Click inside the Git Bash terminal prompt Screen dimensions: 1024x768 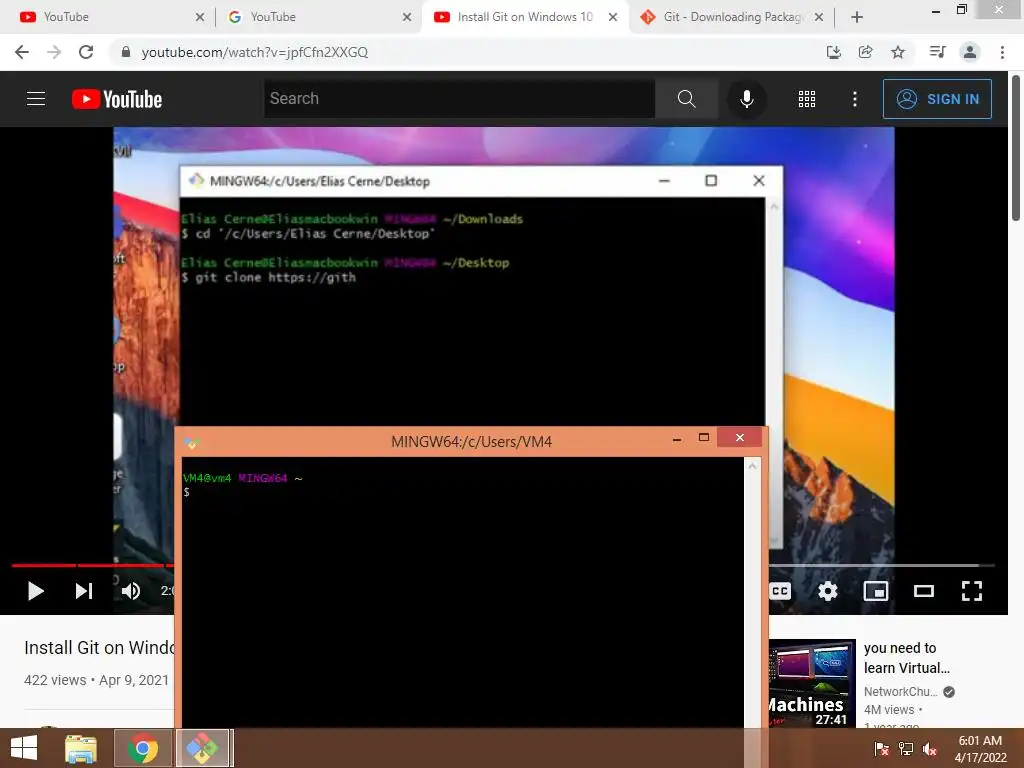click(x=462, y=592)
